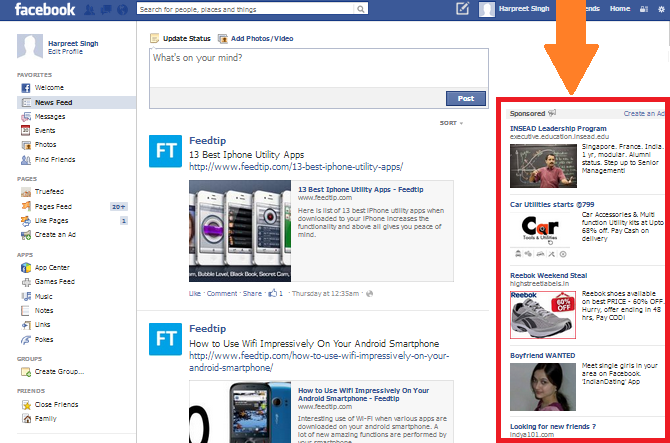Open INSEAD Leadership Program ad
Viewport: 670px width, 443px height.
[x=558, y=129]
